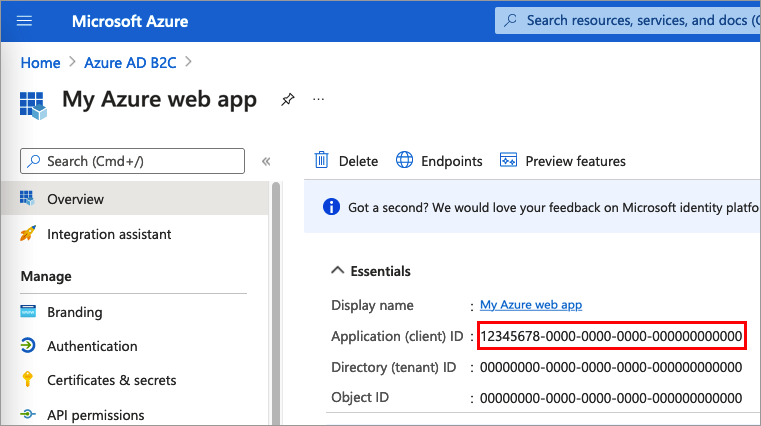This screenshot has height=426, width=761.
Task: Click the Integration assistant rocket icon
Action: [x=28, y=234]
